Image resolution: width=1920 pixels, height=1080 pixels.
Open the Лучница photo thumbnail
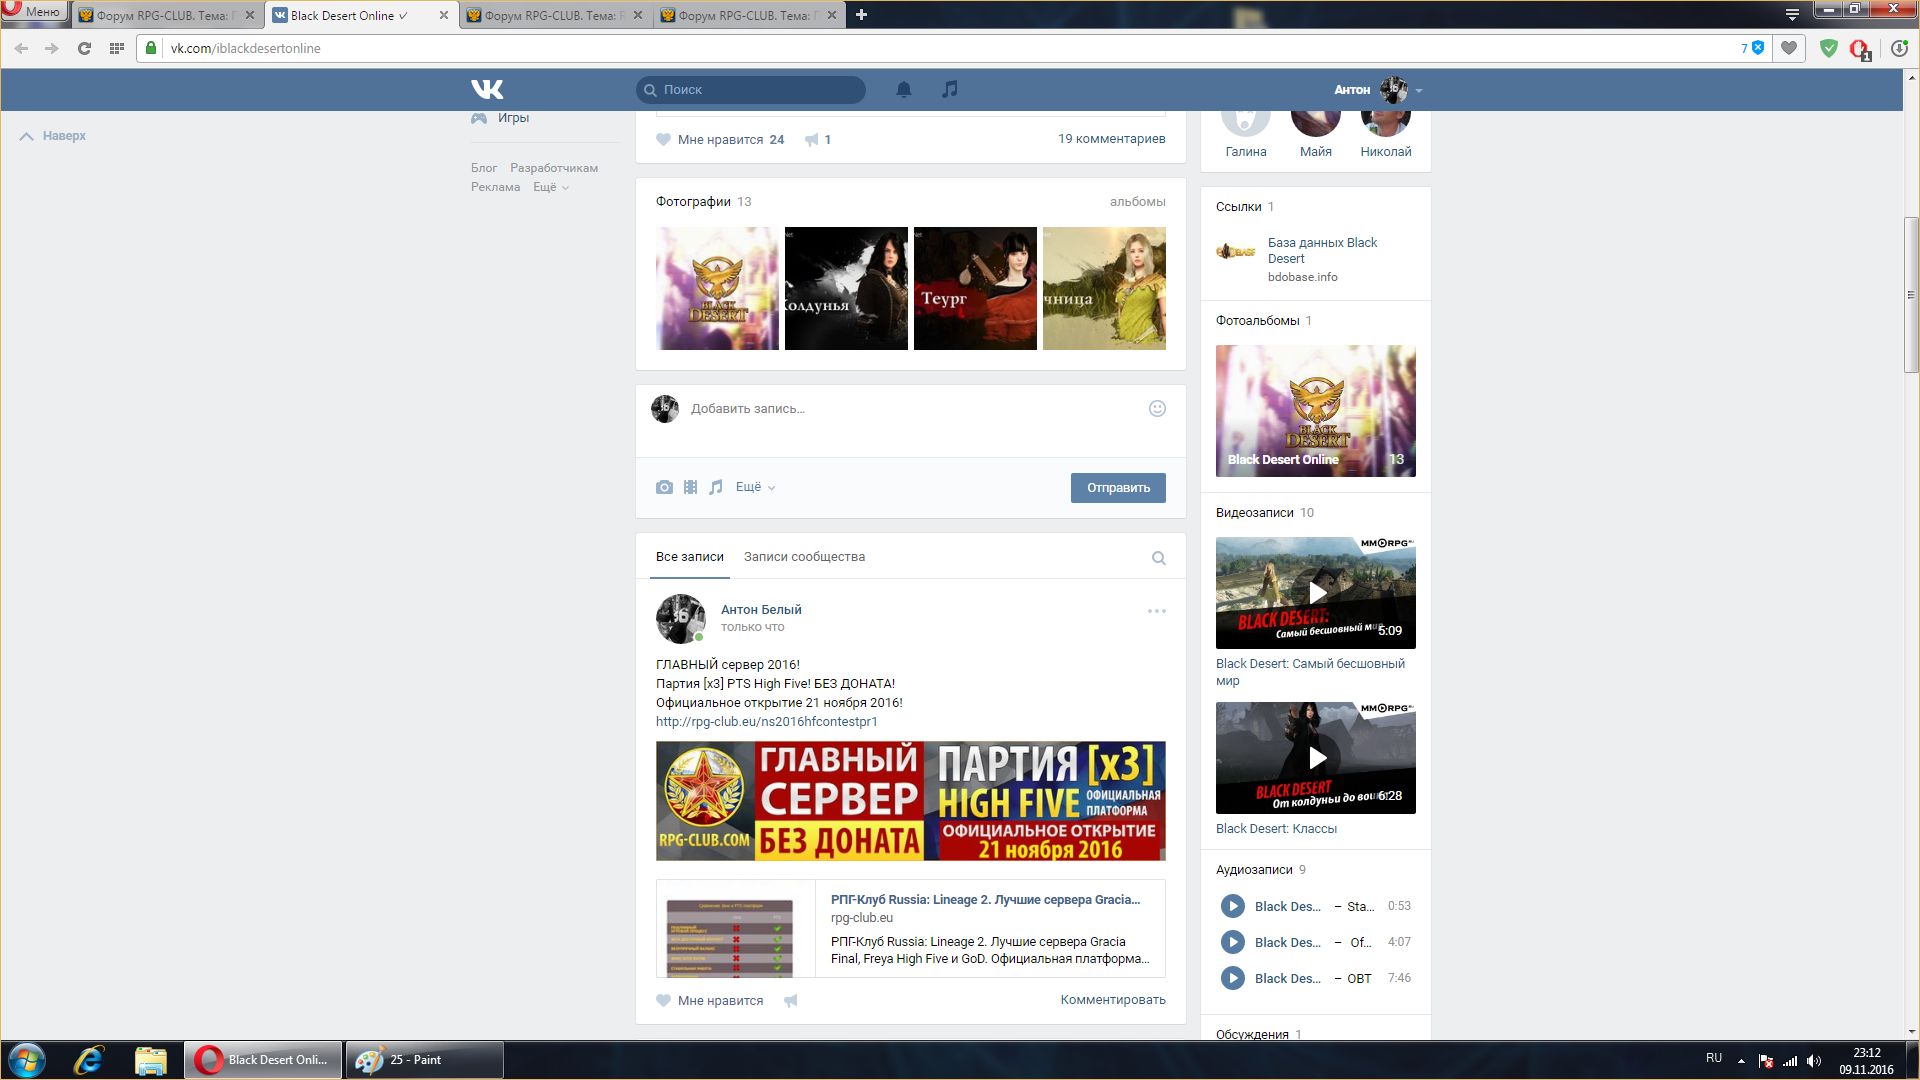1104,288
